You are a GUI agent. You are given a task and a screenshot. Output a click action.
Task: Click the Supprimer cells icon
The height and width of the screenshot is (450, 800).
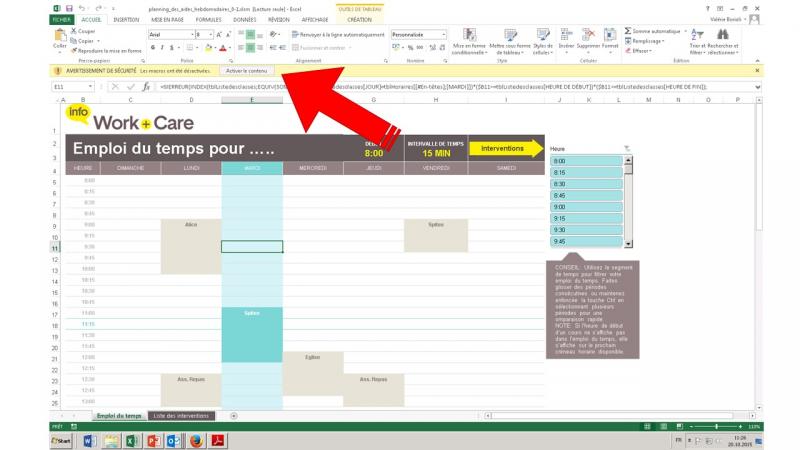(x=588, y=40)
